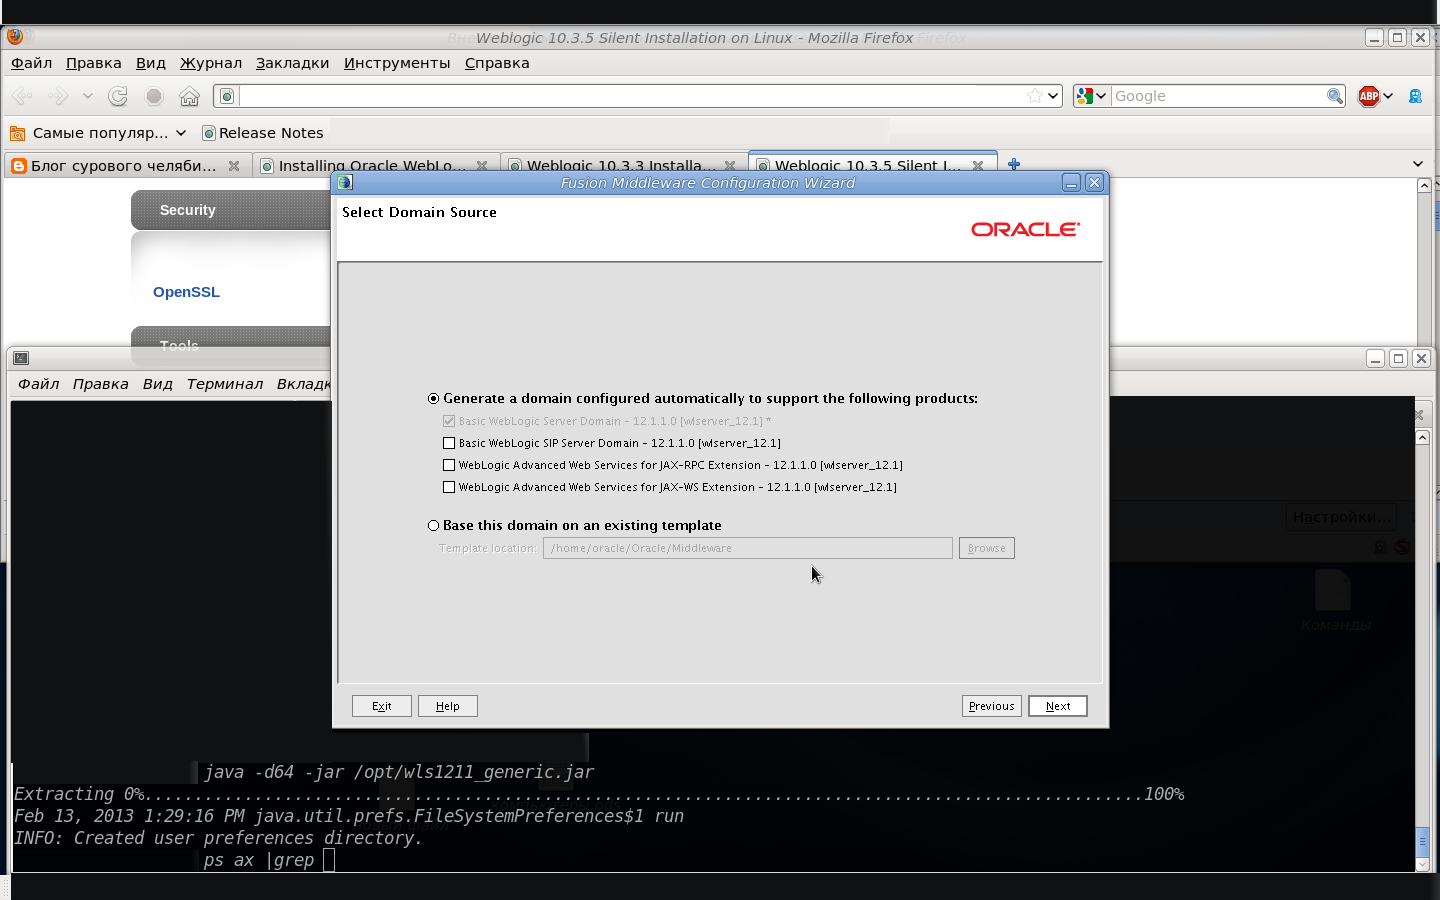This screenshot has height=900, width=1440.
Task: Close the Блог сурового челяби… tab
Action: tap(234, 166)
